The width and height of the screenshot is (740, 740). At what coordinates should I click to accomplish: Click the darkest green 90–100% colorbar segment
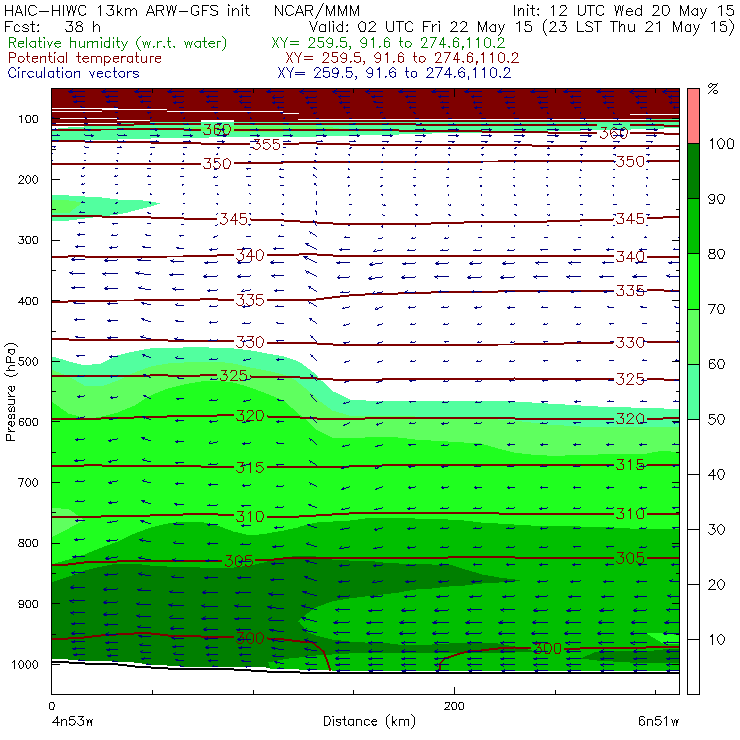(693, 171)
